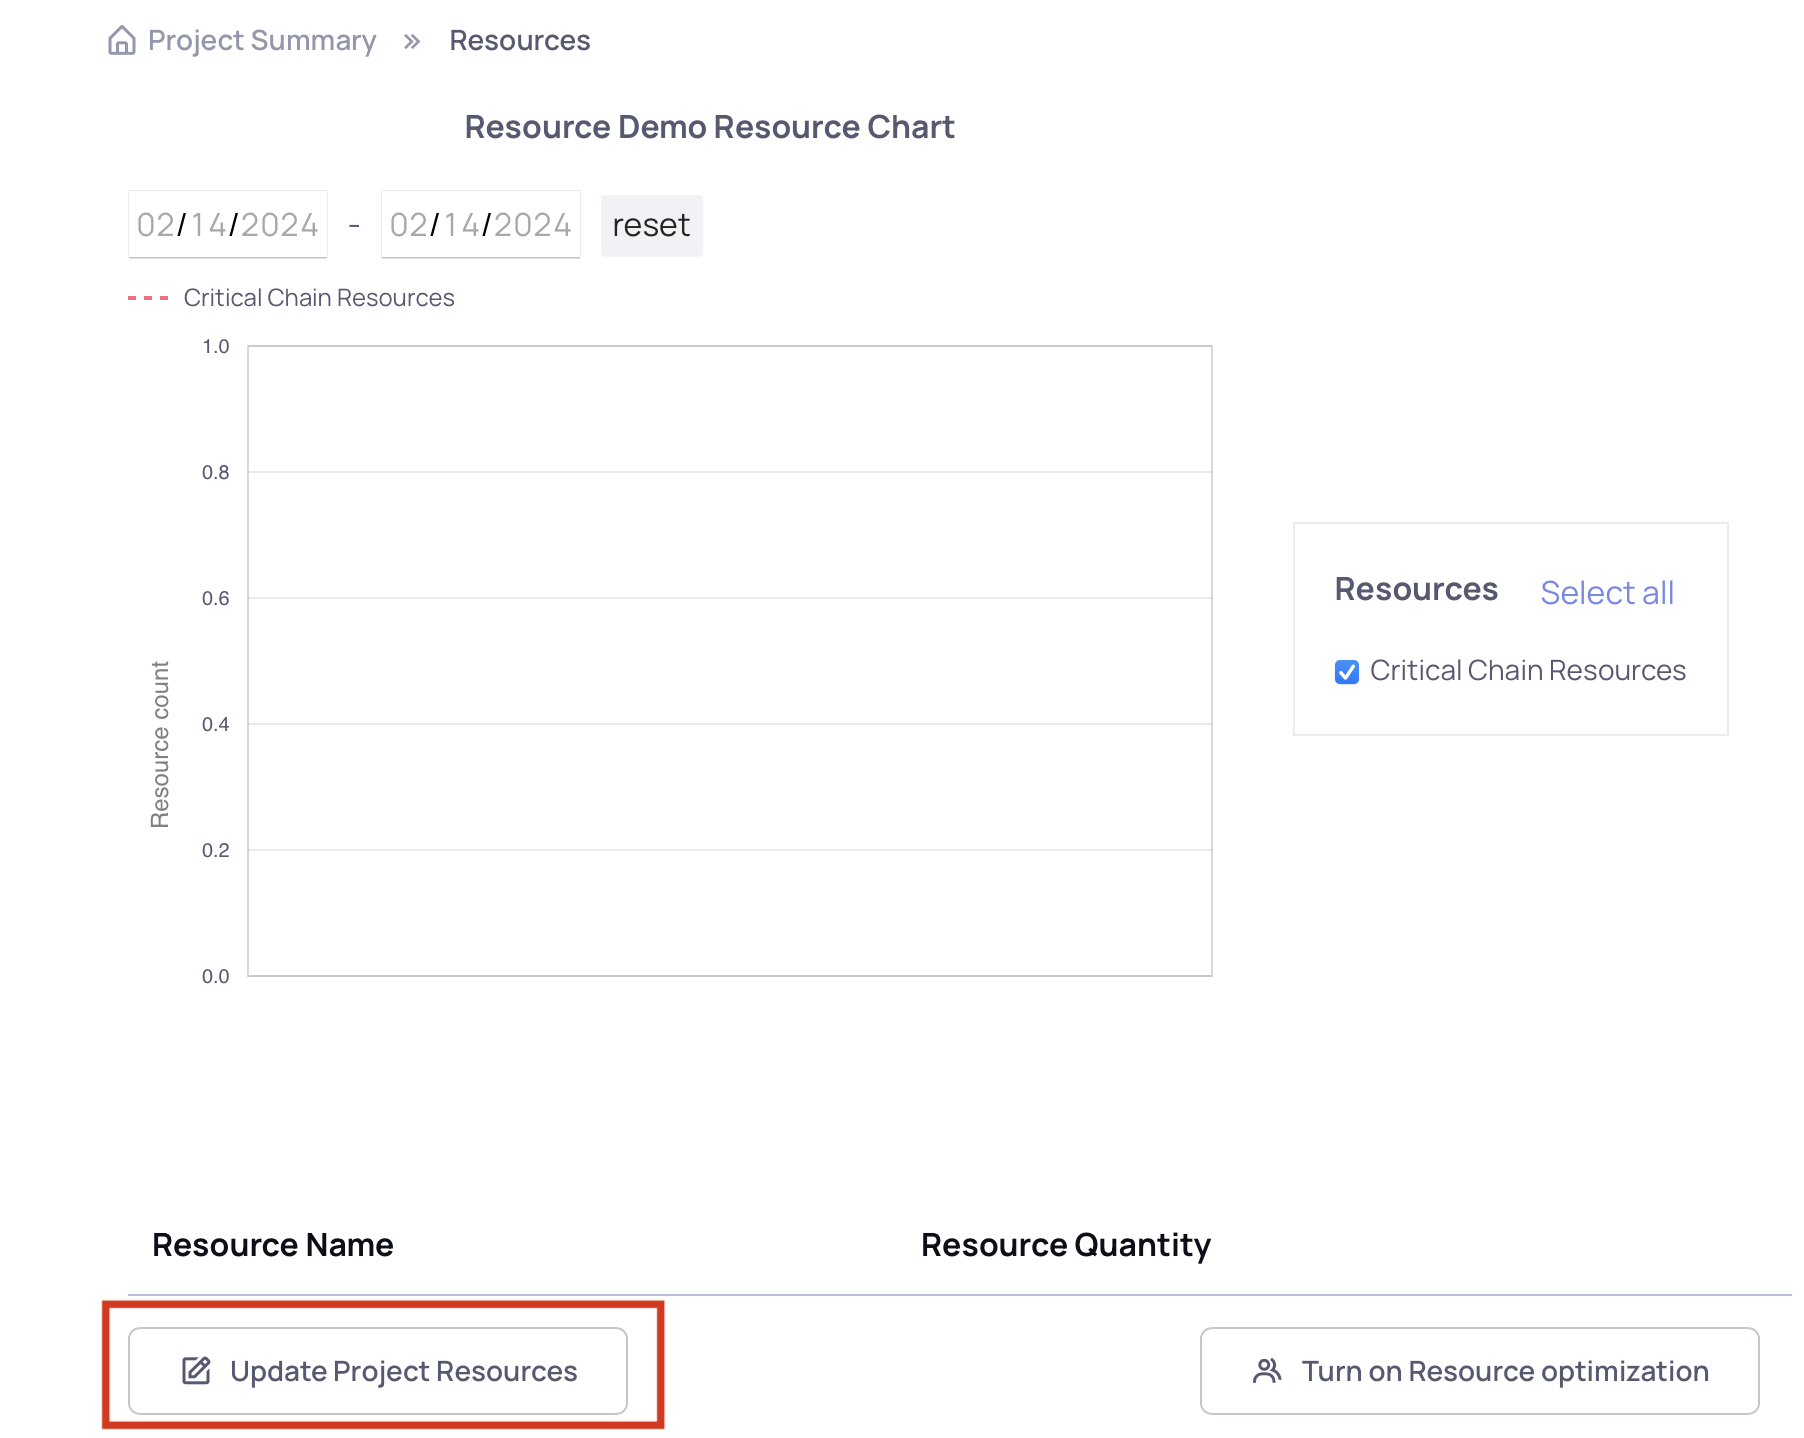Click Select all in the Resources panel
Image resolution: width=1804 pixels, height=1438 pixels.
(x=1607, y=592)
